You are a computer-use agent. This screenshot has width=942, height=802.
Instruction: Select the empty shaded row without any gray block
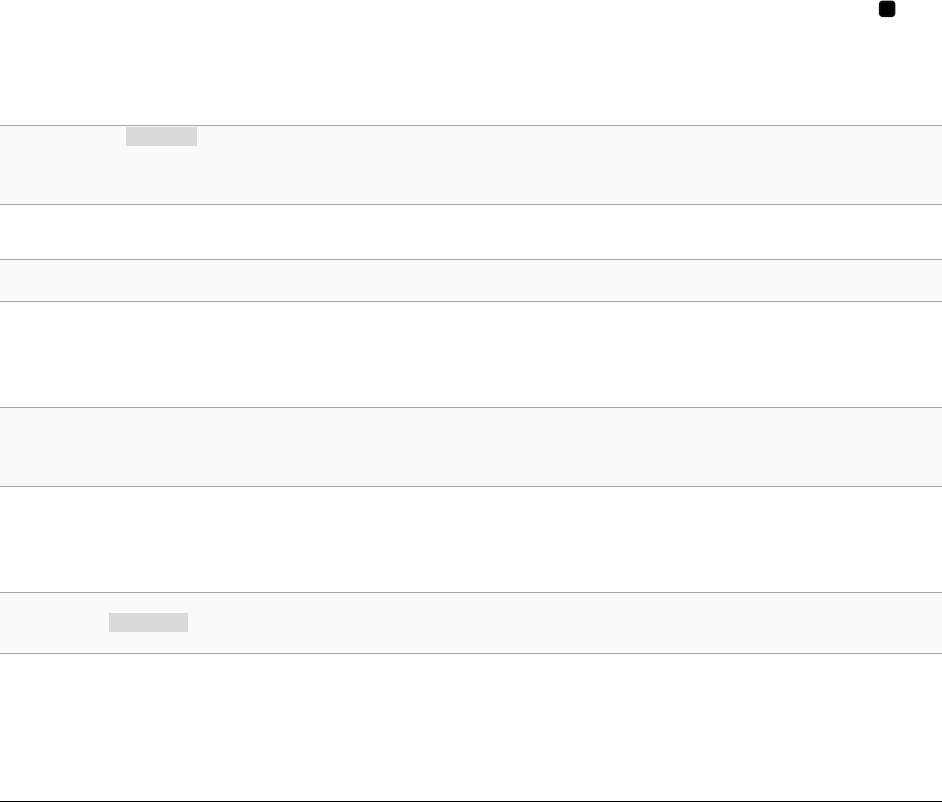click(471, 447)
